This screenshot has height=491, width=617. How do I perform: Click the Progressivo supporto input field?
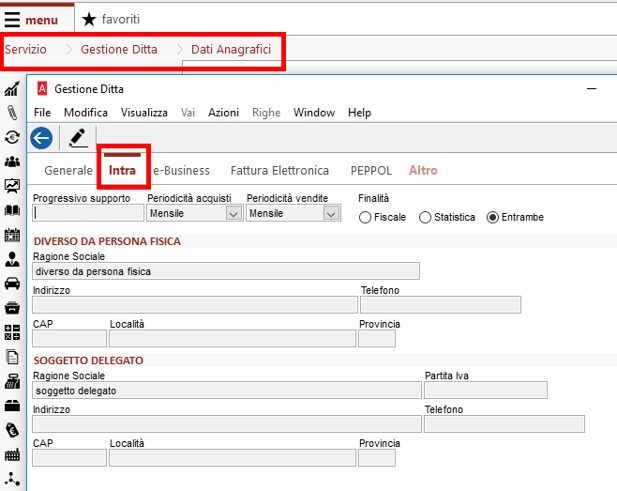[88, 213]
